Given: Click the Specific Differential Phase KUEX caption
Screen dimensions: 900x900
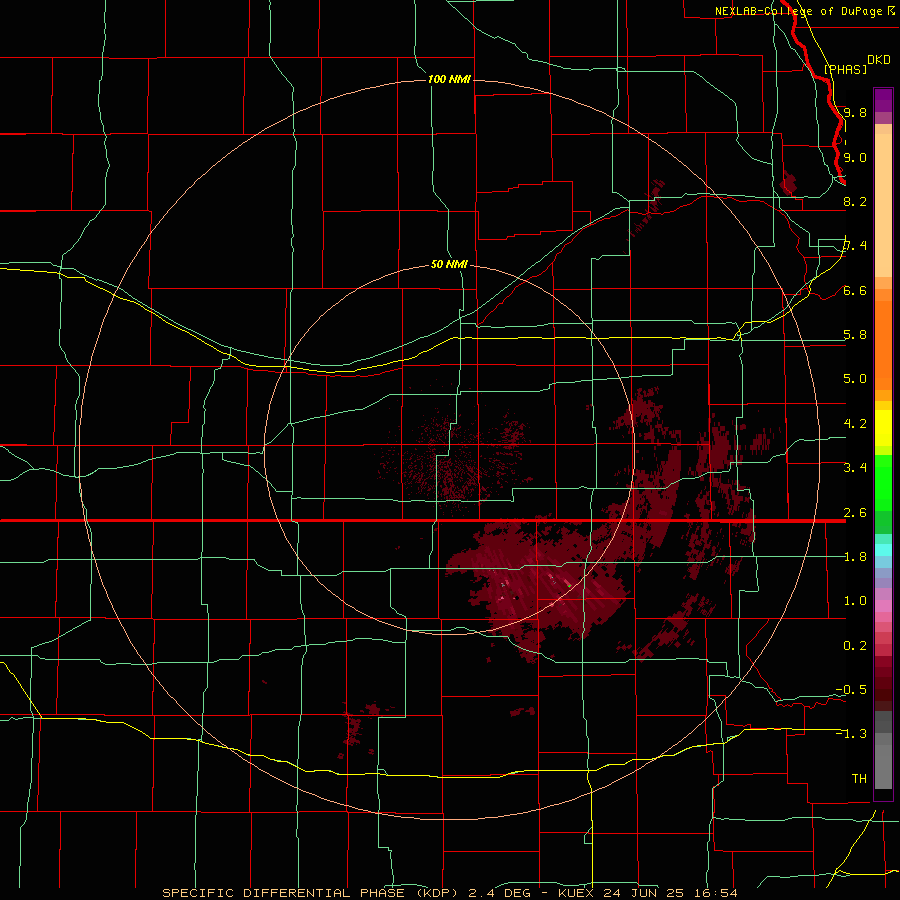Looking at the screenshot, I should click(450, 893).
